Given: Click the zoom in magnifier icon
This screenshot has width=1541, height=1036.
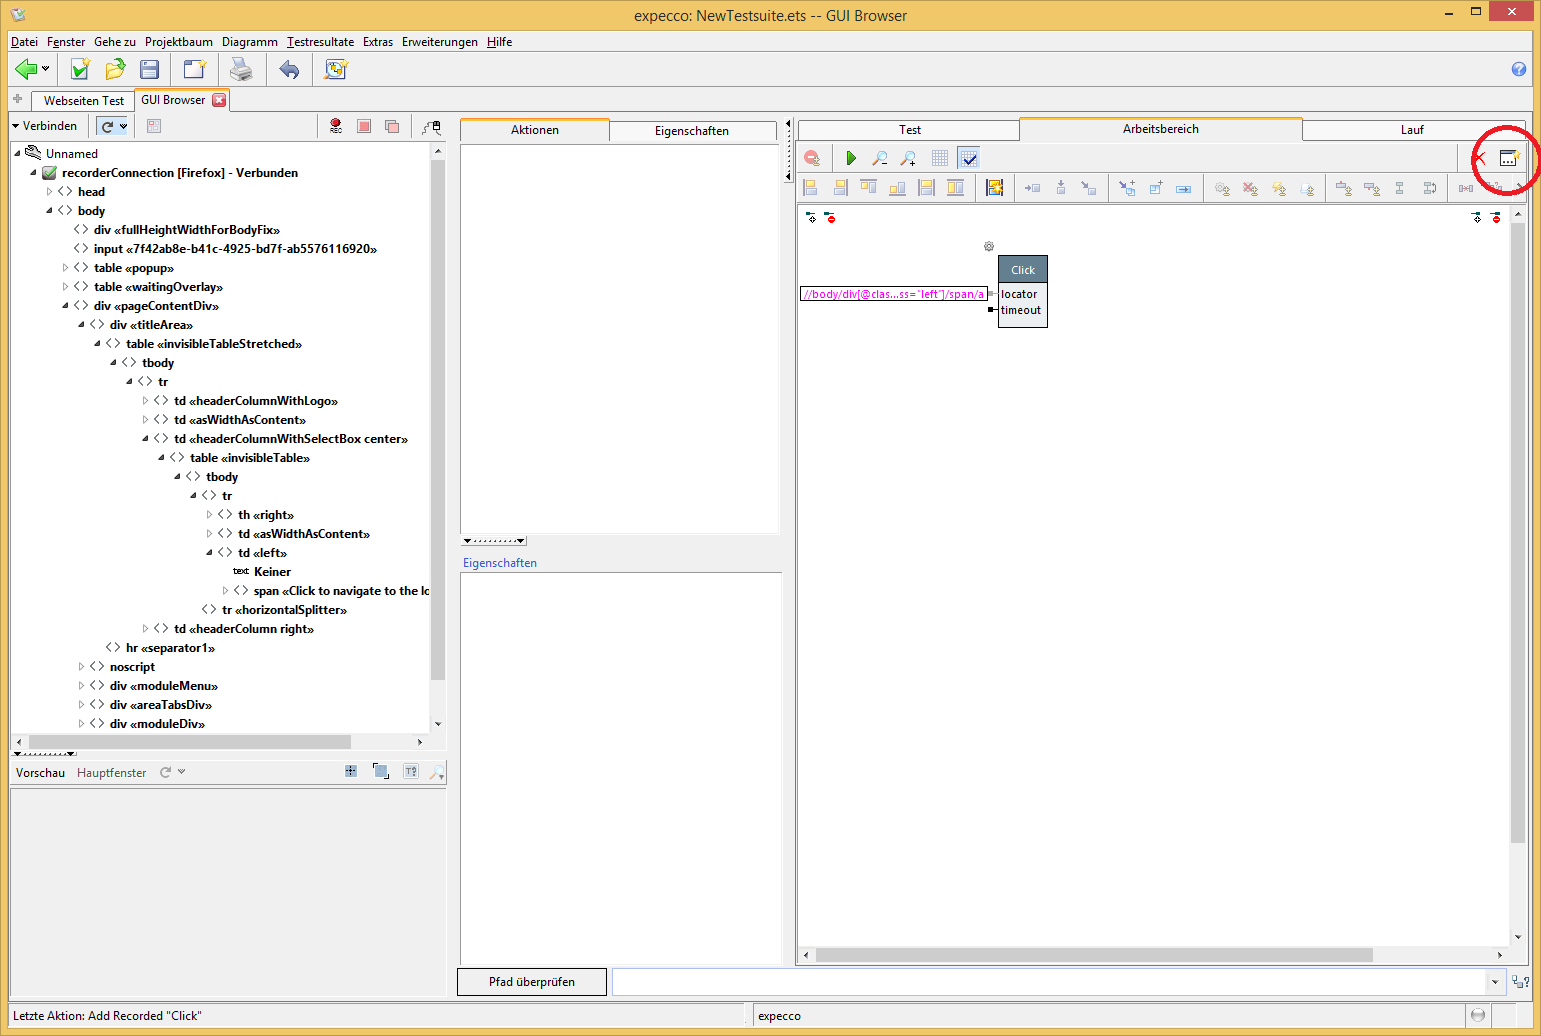Looking at the screenshot, I should [x=908, y=158].
